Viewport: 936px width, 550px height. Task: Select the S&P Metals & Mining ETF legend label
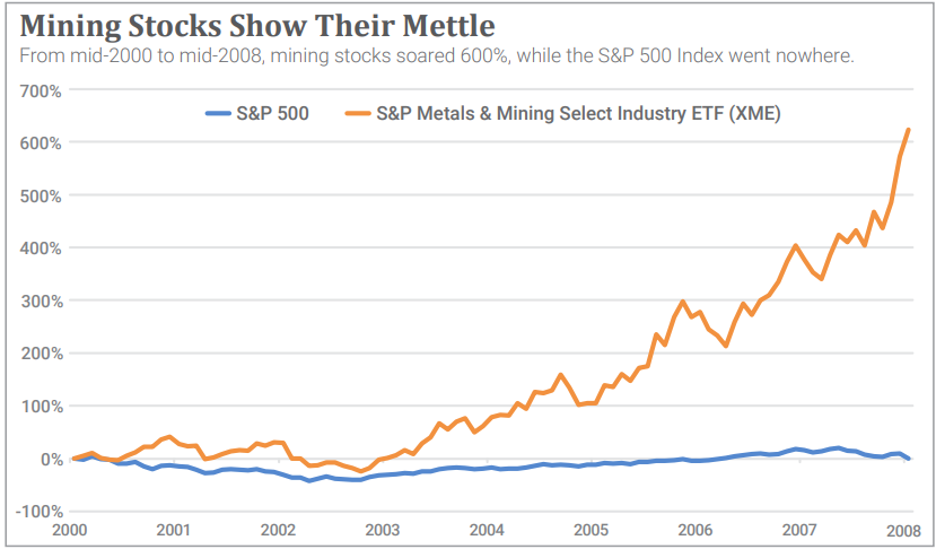(x=578, y=114)
